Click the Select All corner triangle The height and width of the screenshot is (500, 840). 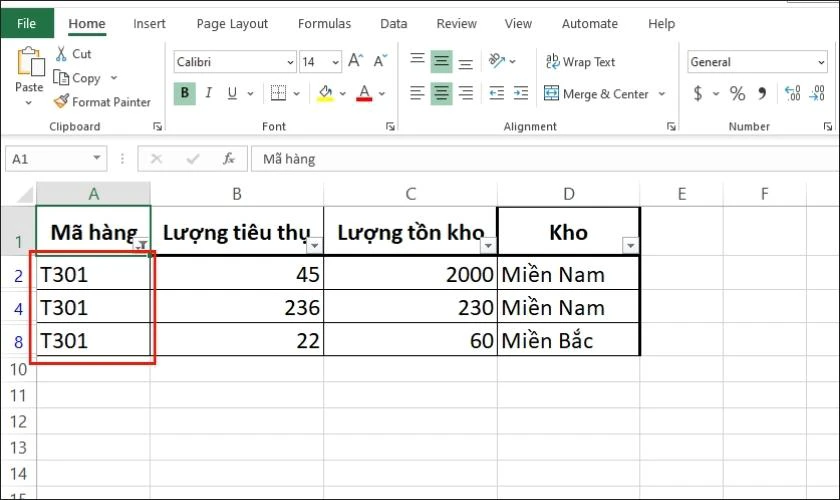pos(25,194)
